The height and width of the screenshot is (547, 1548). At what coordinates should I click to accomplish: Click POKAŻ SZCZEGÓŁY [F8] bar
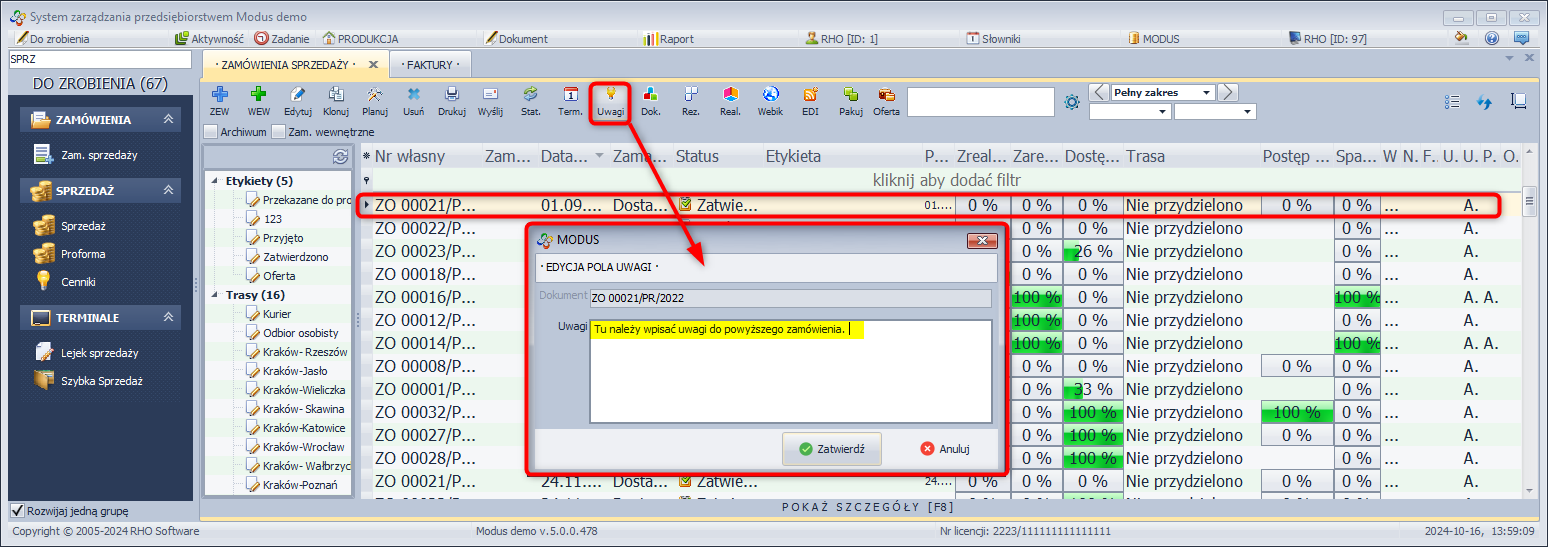(x=866, y=507)
